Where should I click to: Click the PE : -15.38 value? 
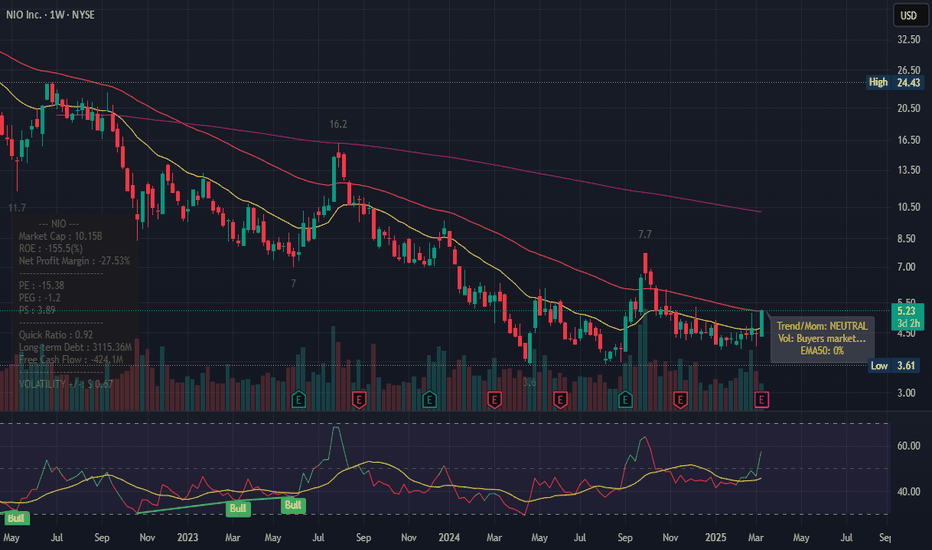[42, 285]
